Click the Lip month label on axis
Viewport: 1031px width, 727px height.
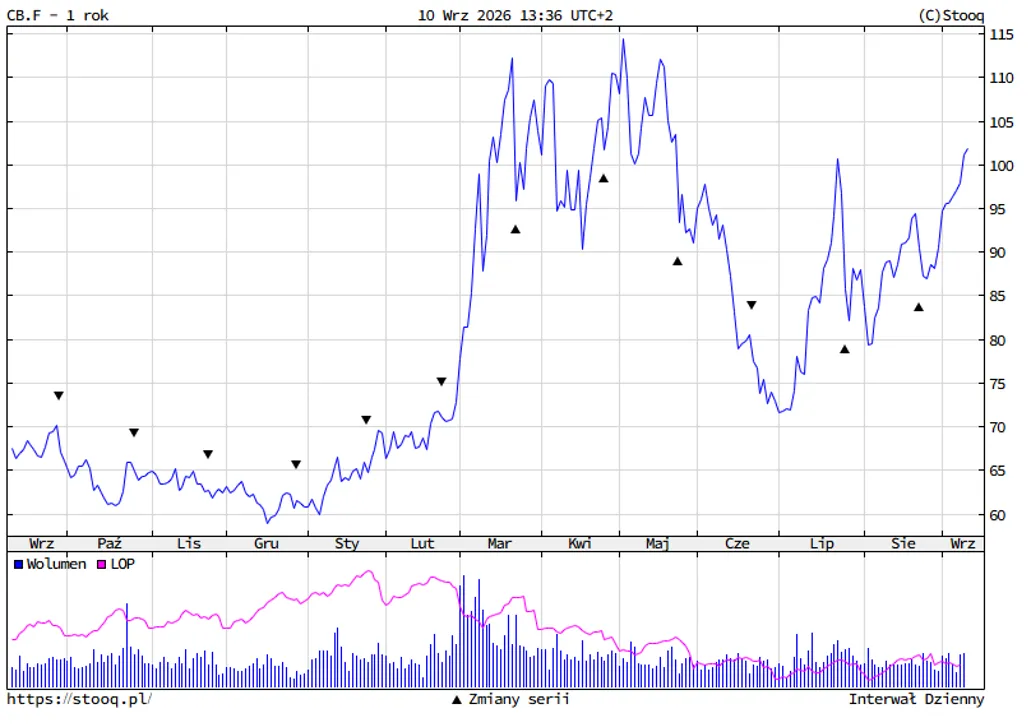tap(822, 544)
